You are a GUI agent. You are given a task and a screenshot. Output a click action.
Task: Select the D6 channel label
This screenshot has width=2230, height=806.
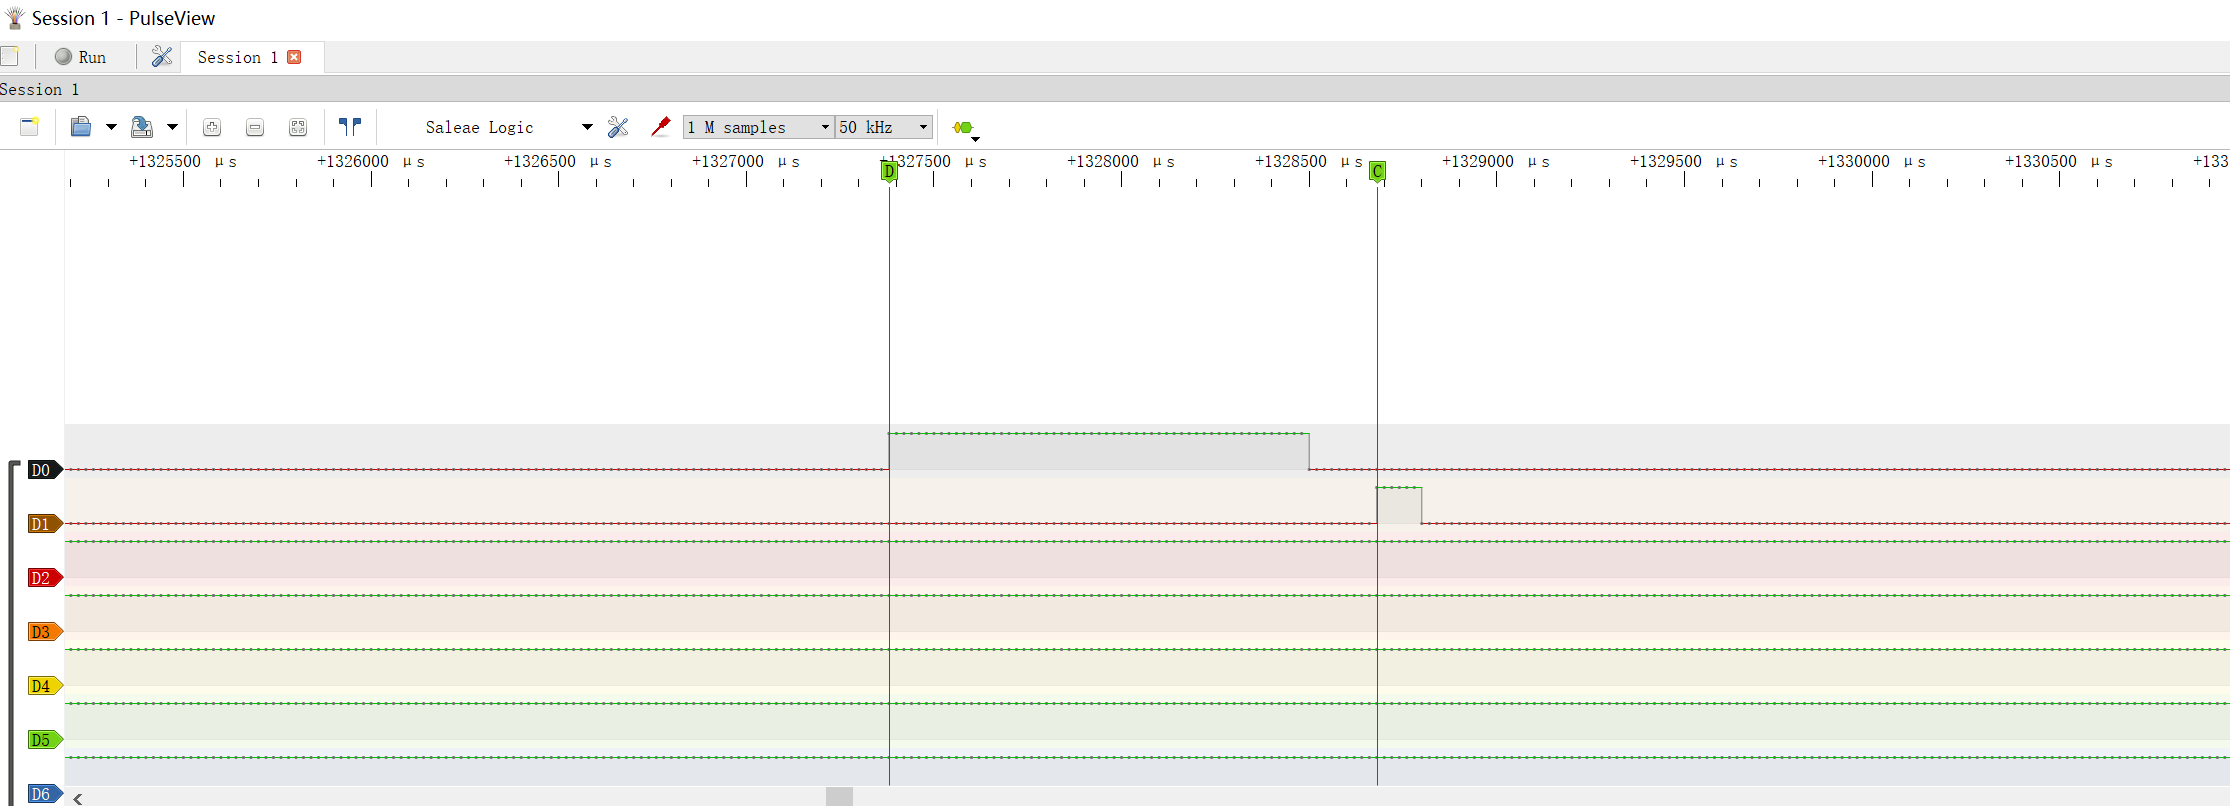[45, 794]
